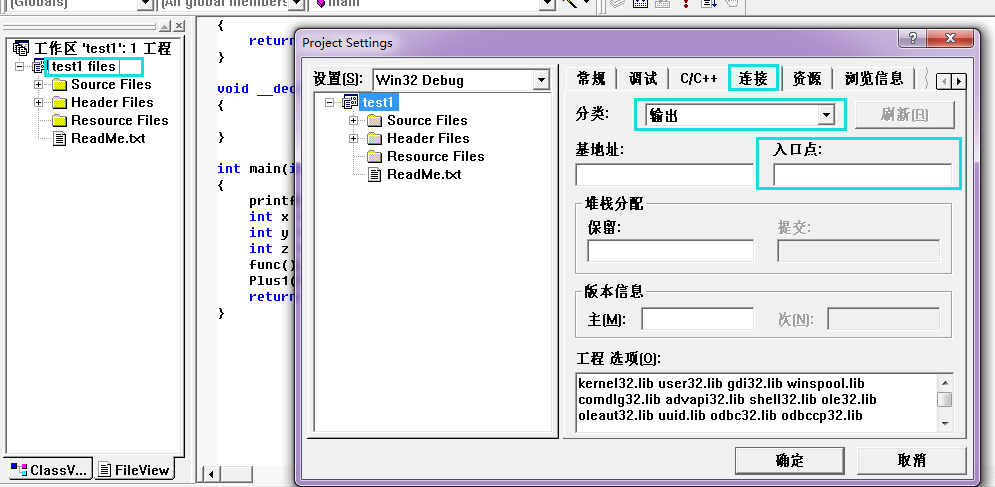Open the 连接 tab
This screenshot has width=995, height=487.
pyautogui.click(x=753, y=77)
